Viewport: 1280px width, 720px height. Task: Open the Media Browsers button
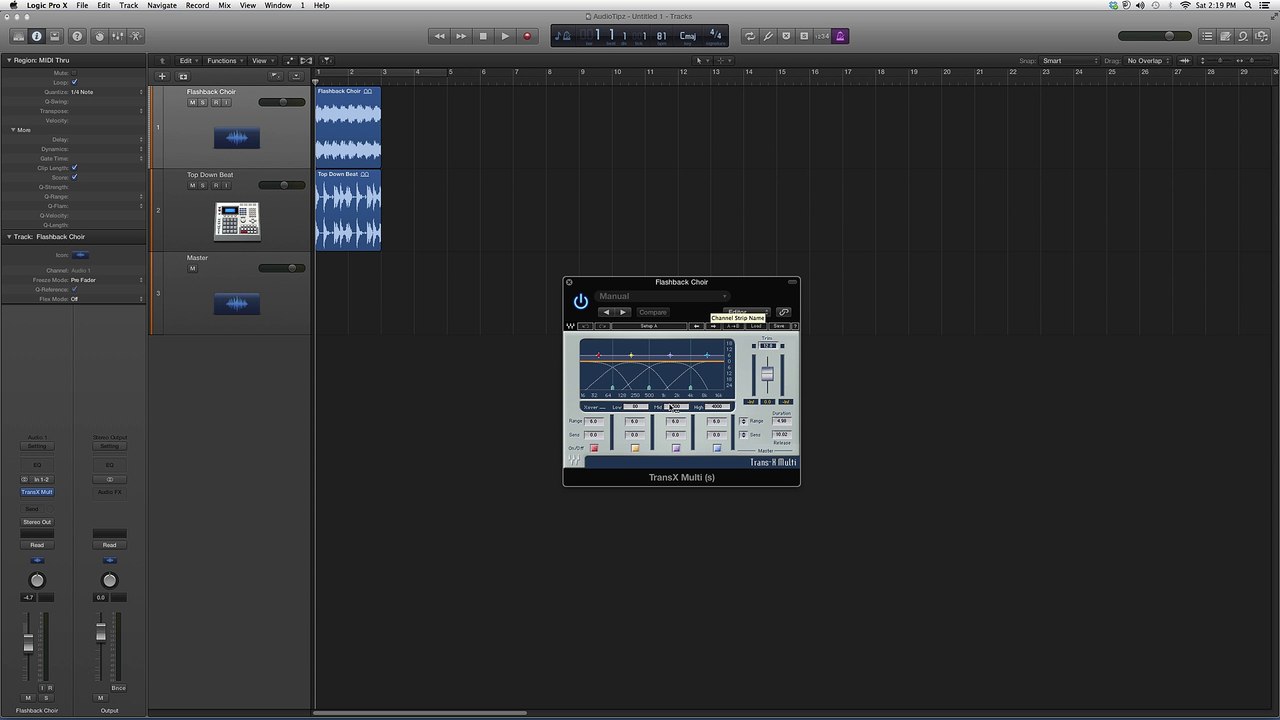pyautogui.click(x=1262, y=36)
